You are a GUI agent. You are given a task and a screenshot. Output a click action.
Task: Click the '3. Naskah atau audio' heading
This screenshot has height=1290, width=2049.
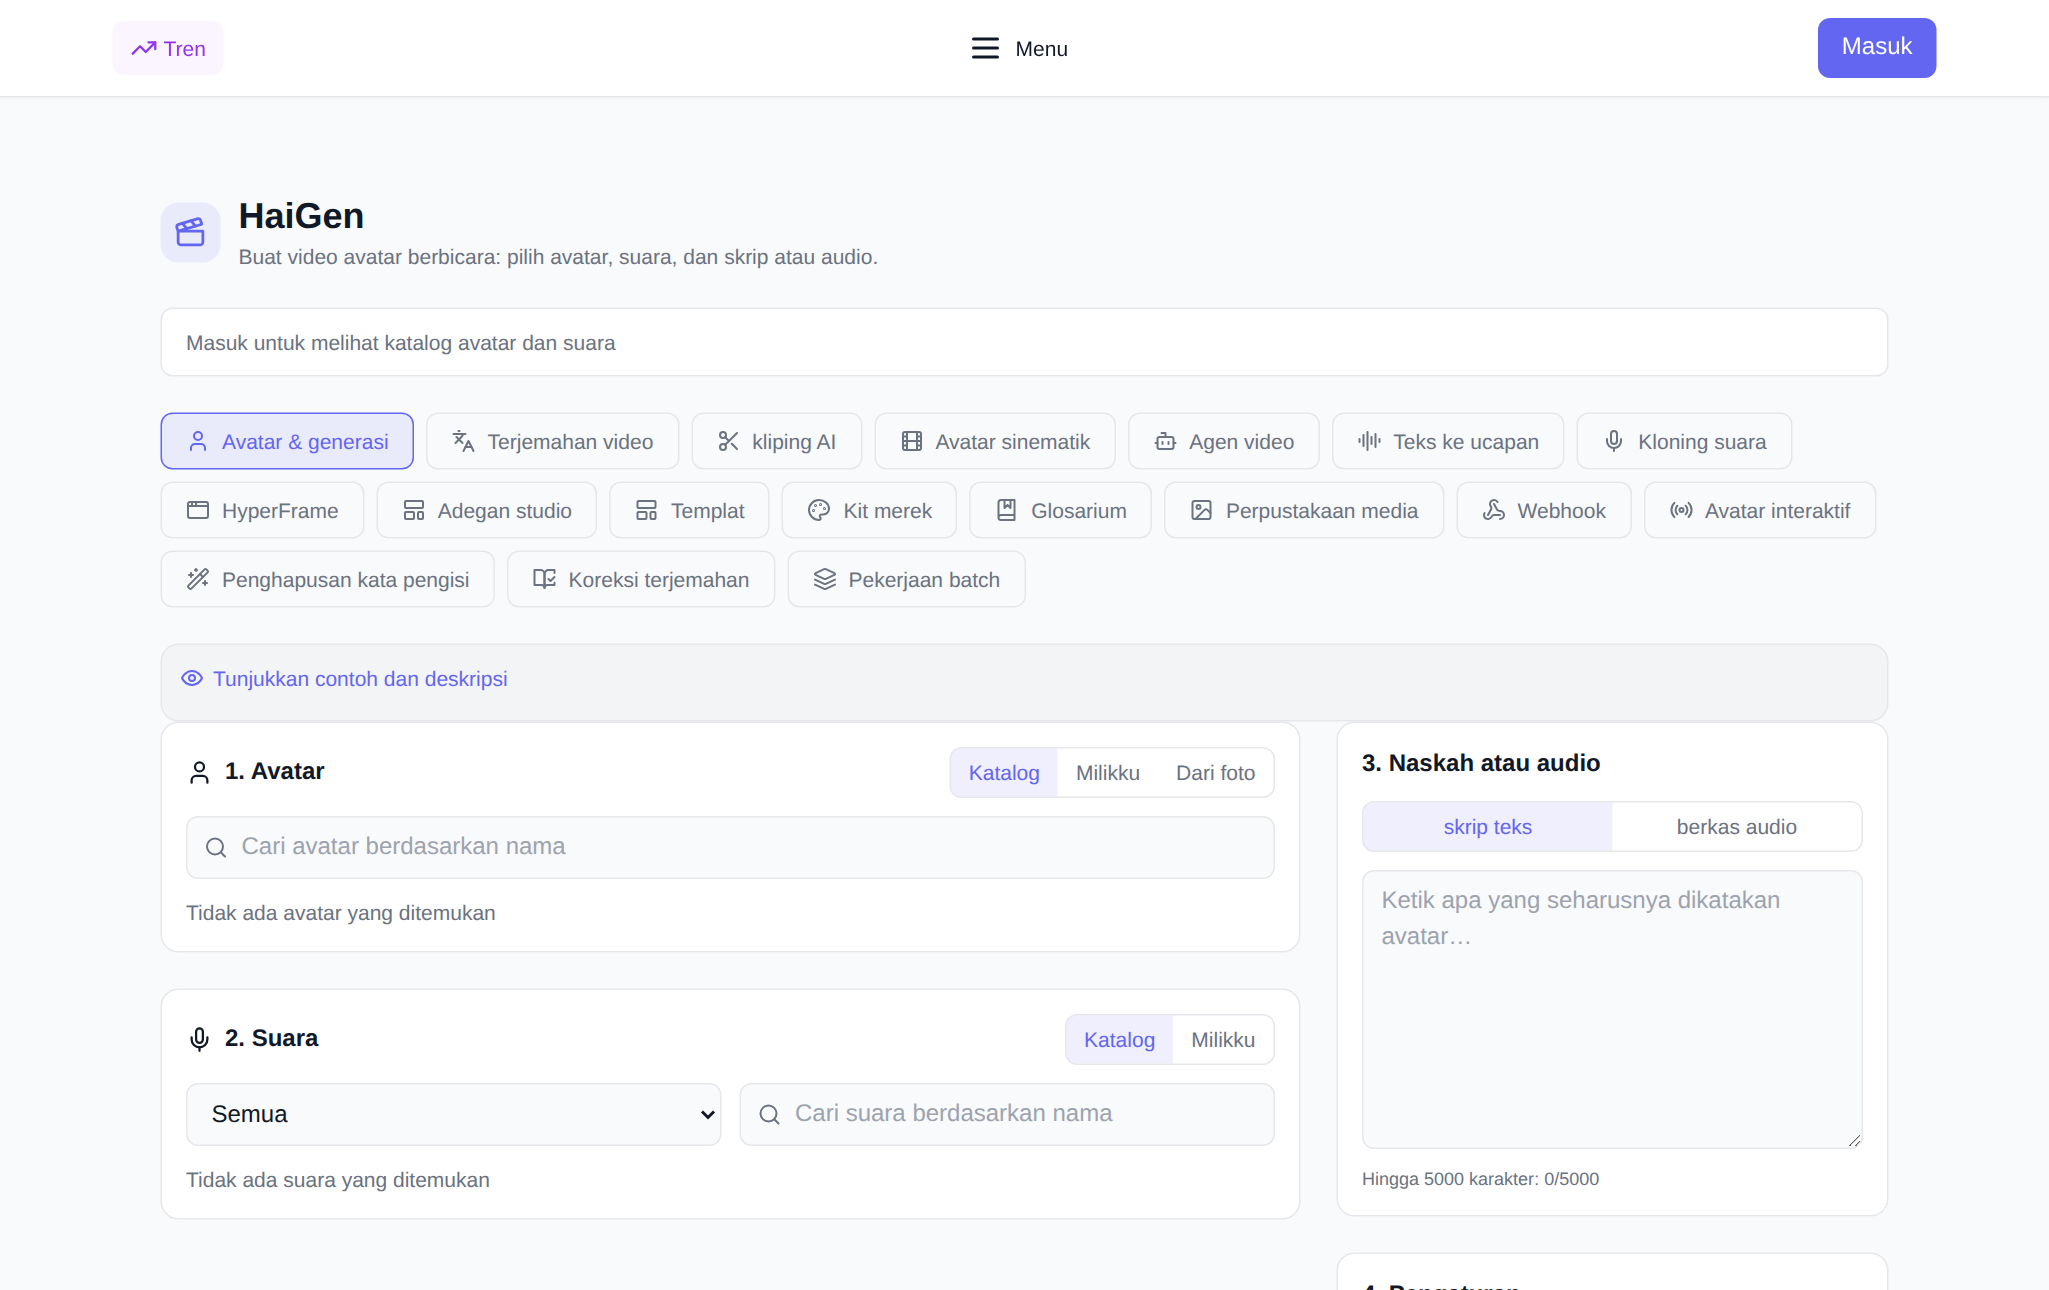pos(1481,763)
